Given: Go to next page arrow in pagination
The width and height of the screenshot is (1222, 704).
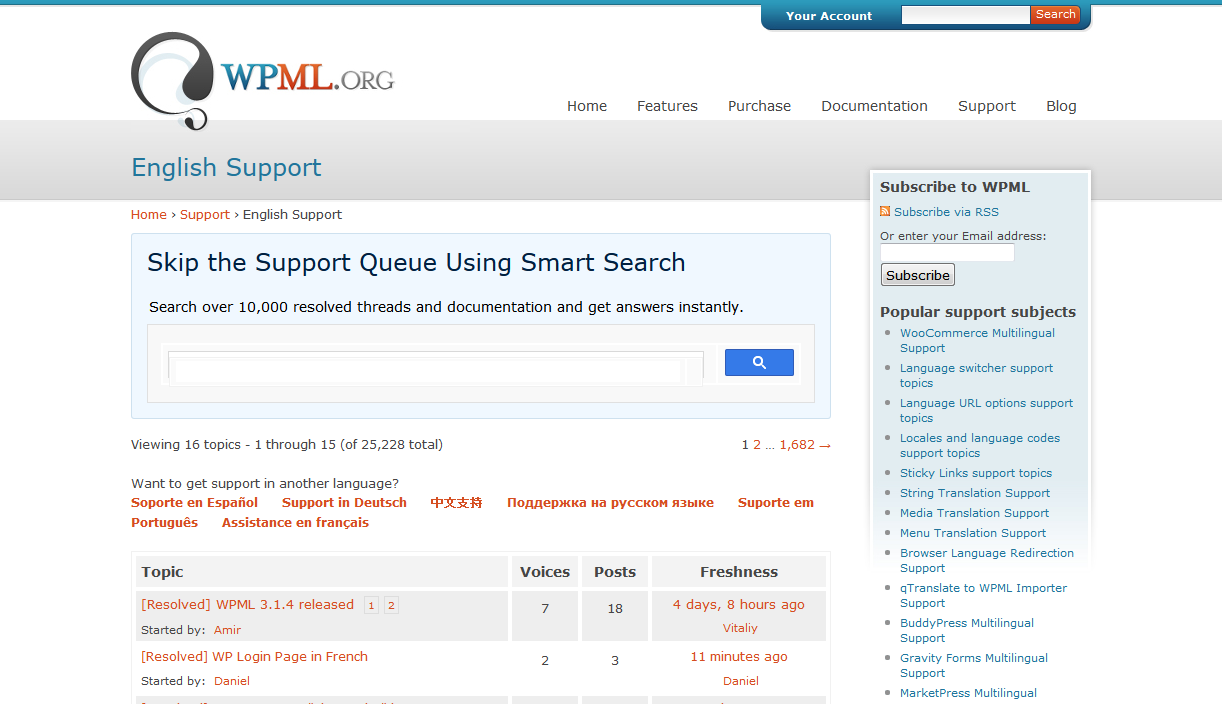Looking at the screenshot, I should [x=825, y=446].
